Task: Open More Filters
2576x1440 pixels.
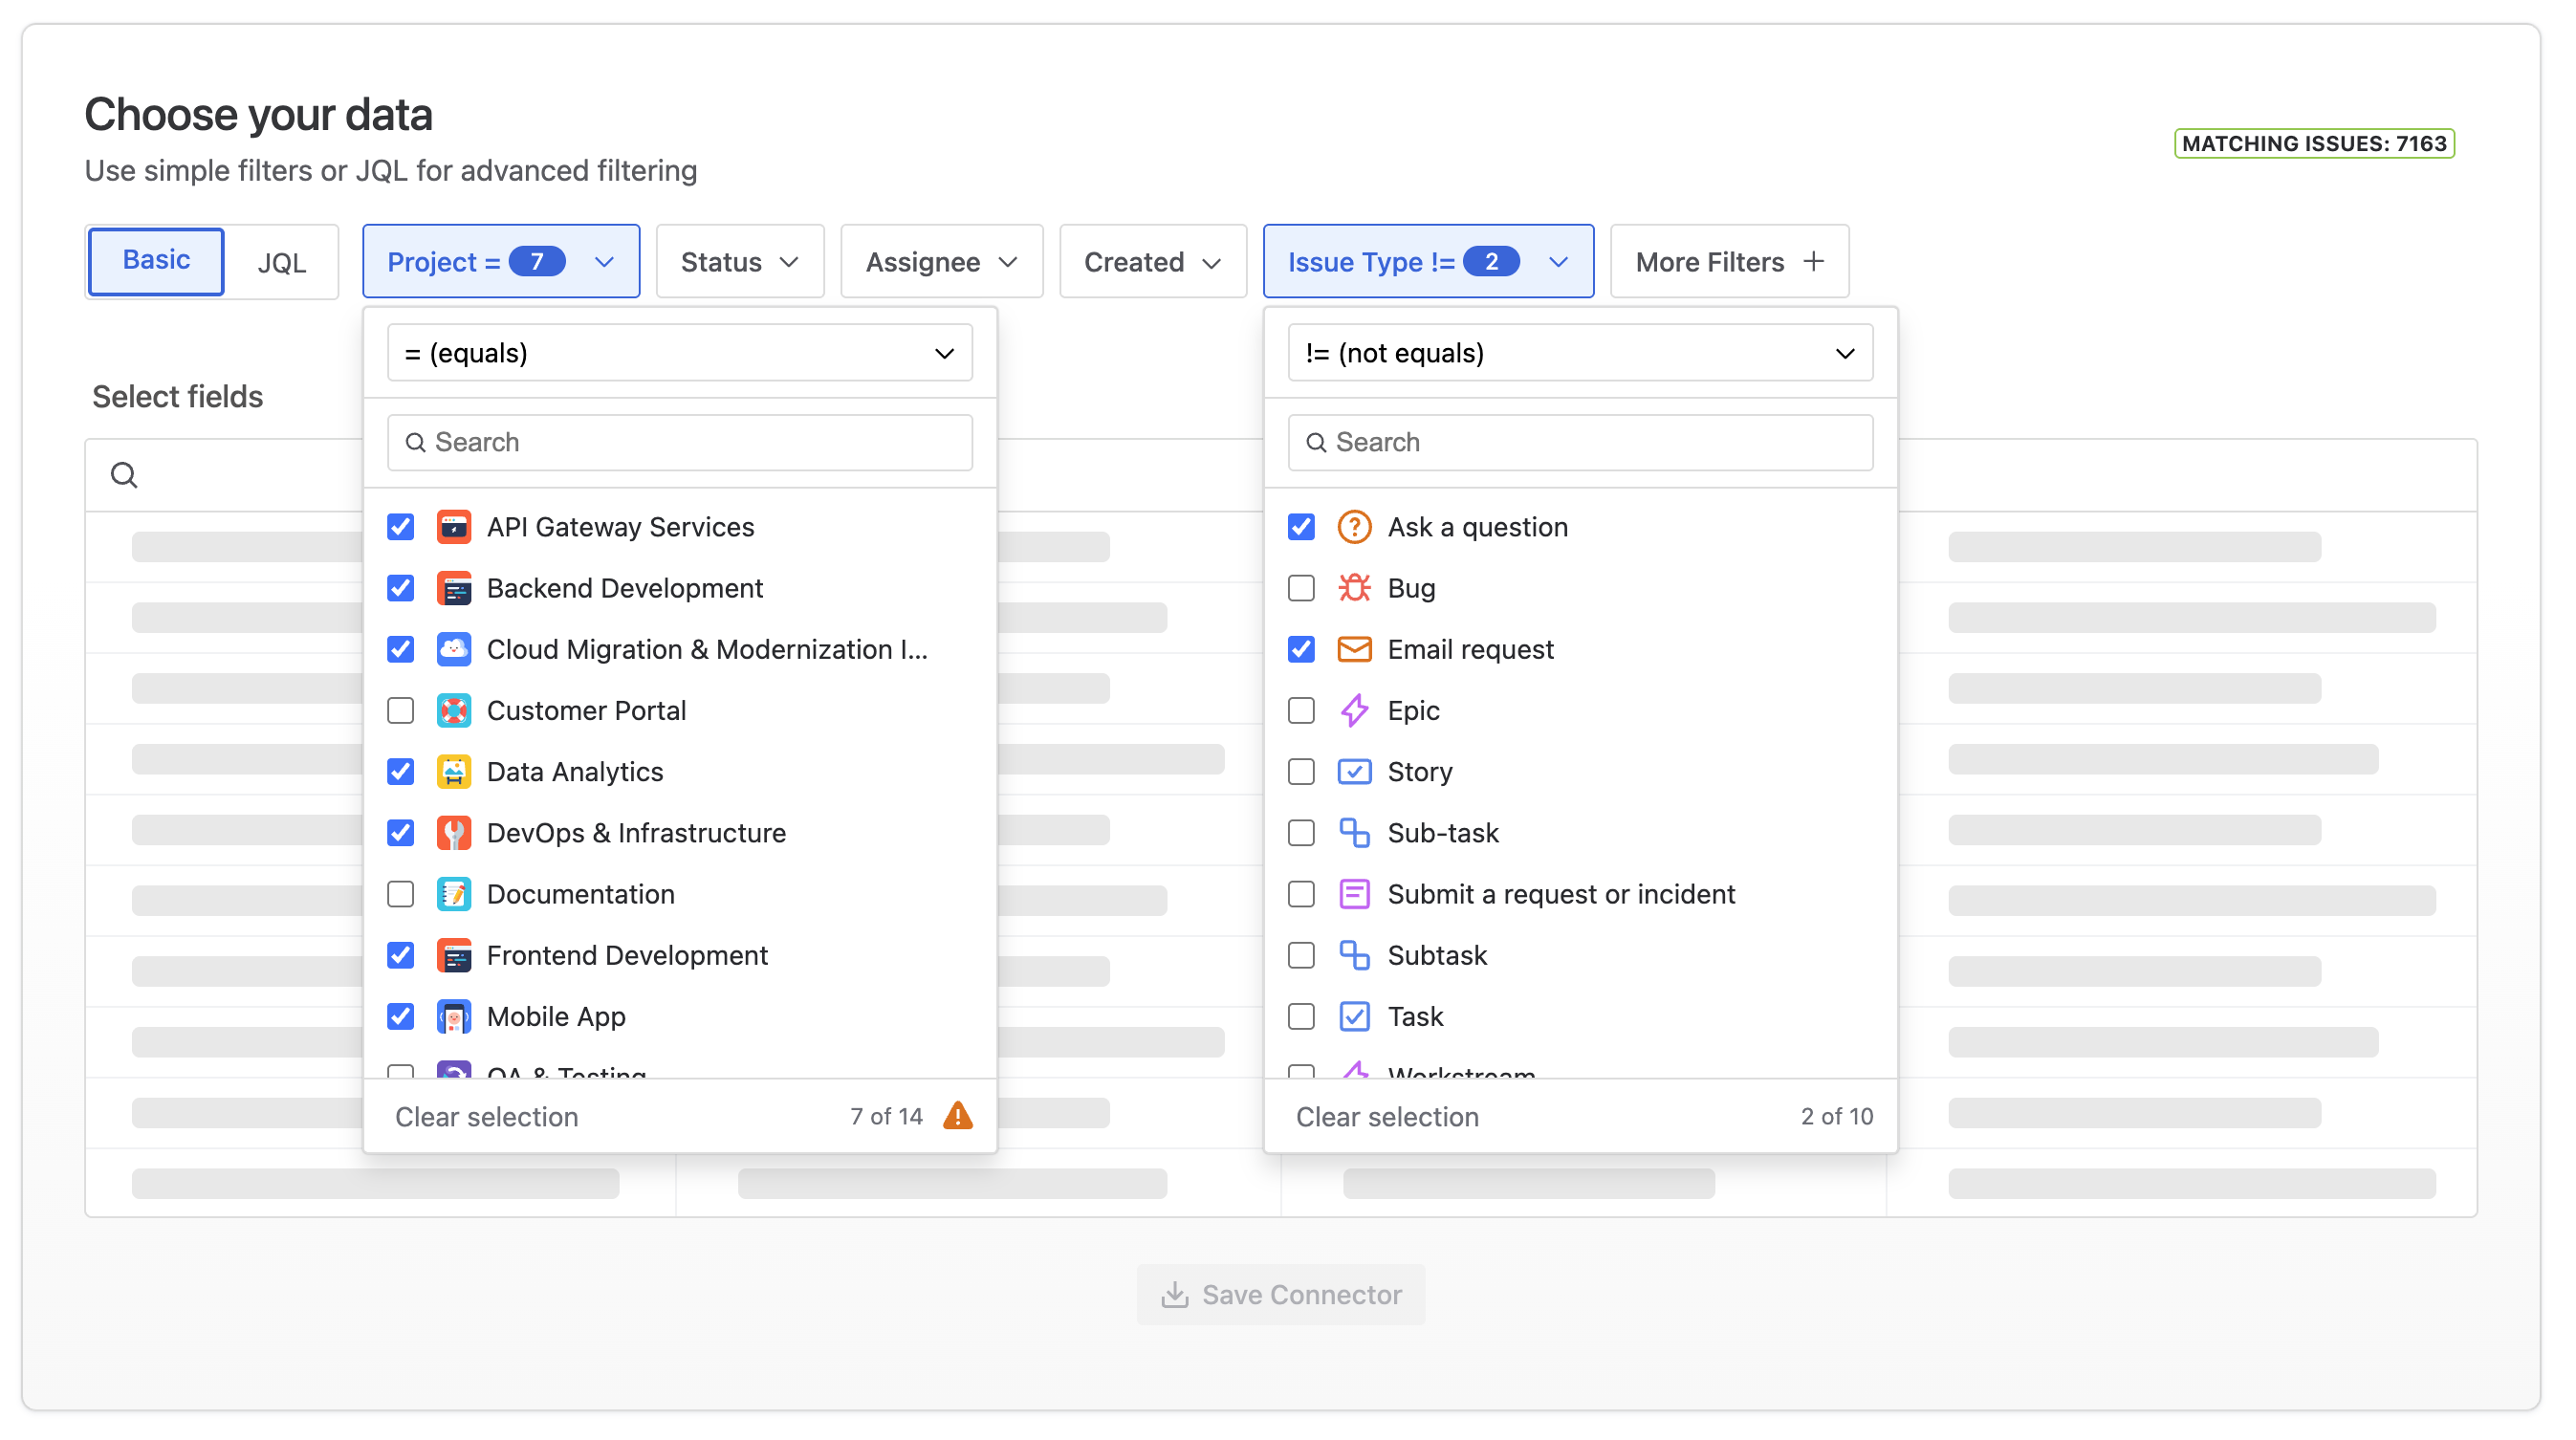Action: point(1729,261)
